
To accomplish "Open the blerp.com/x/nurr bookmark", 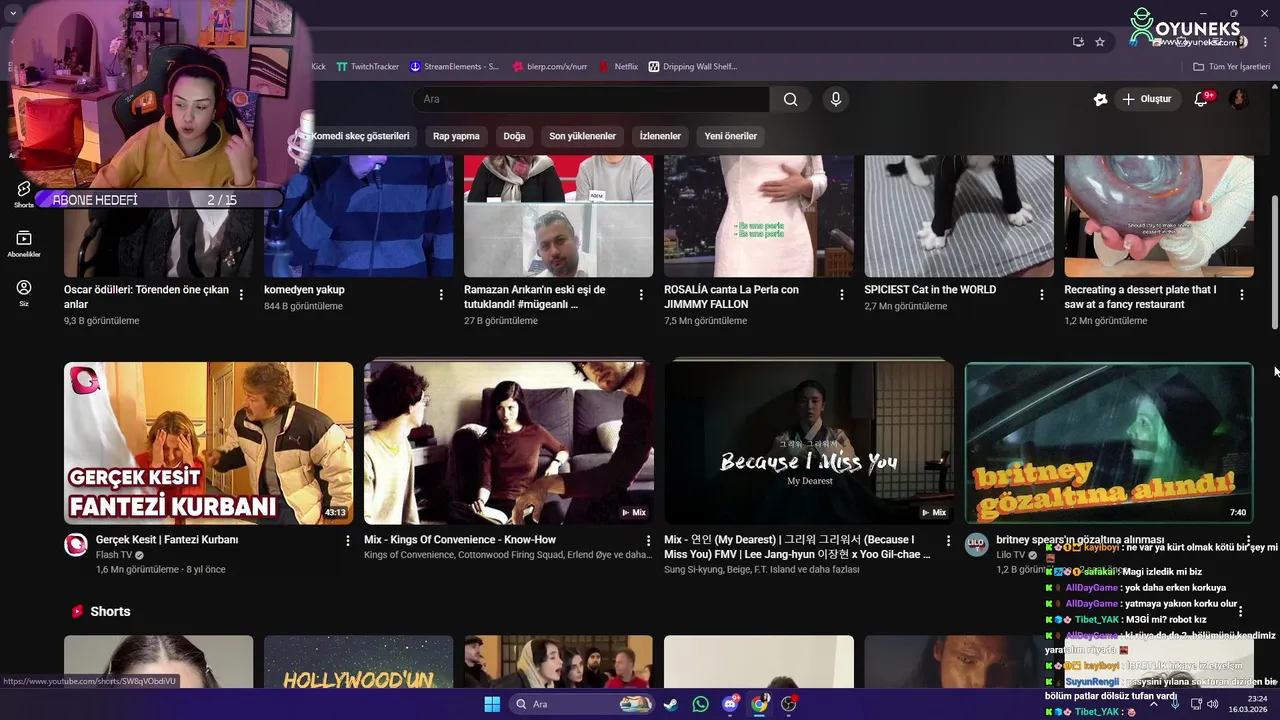I will [x=550, y=67].
